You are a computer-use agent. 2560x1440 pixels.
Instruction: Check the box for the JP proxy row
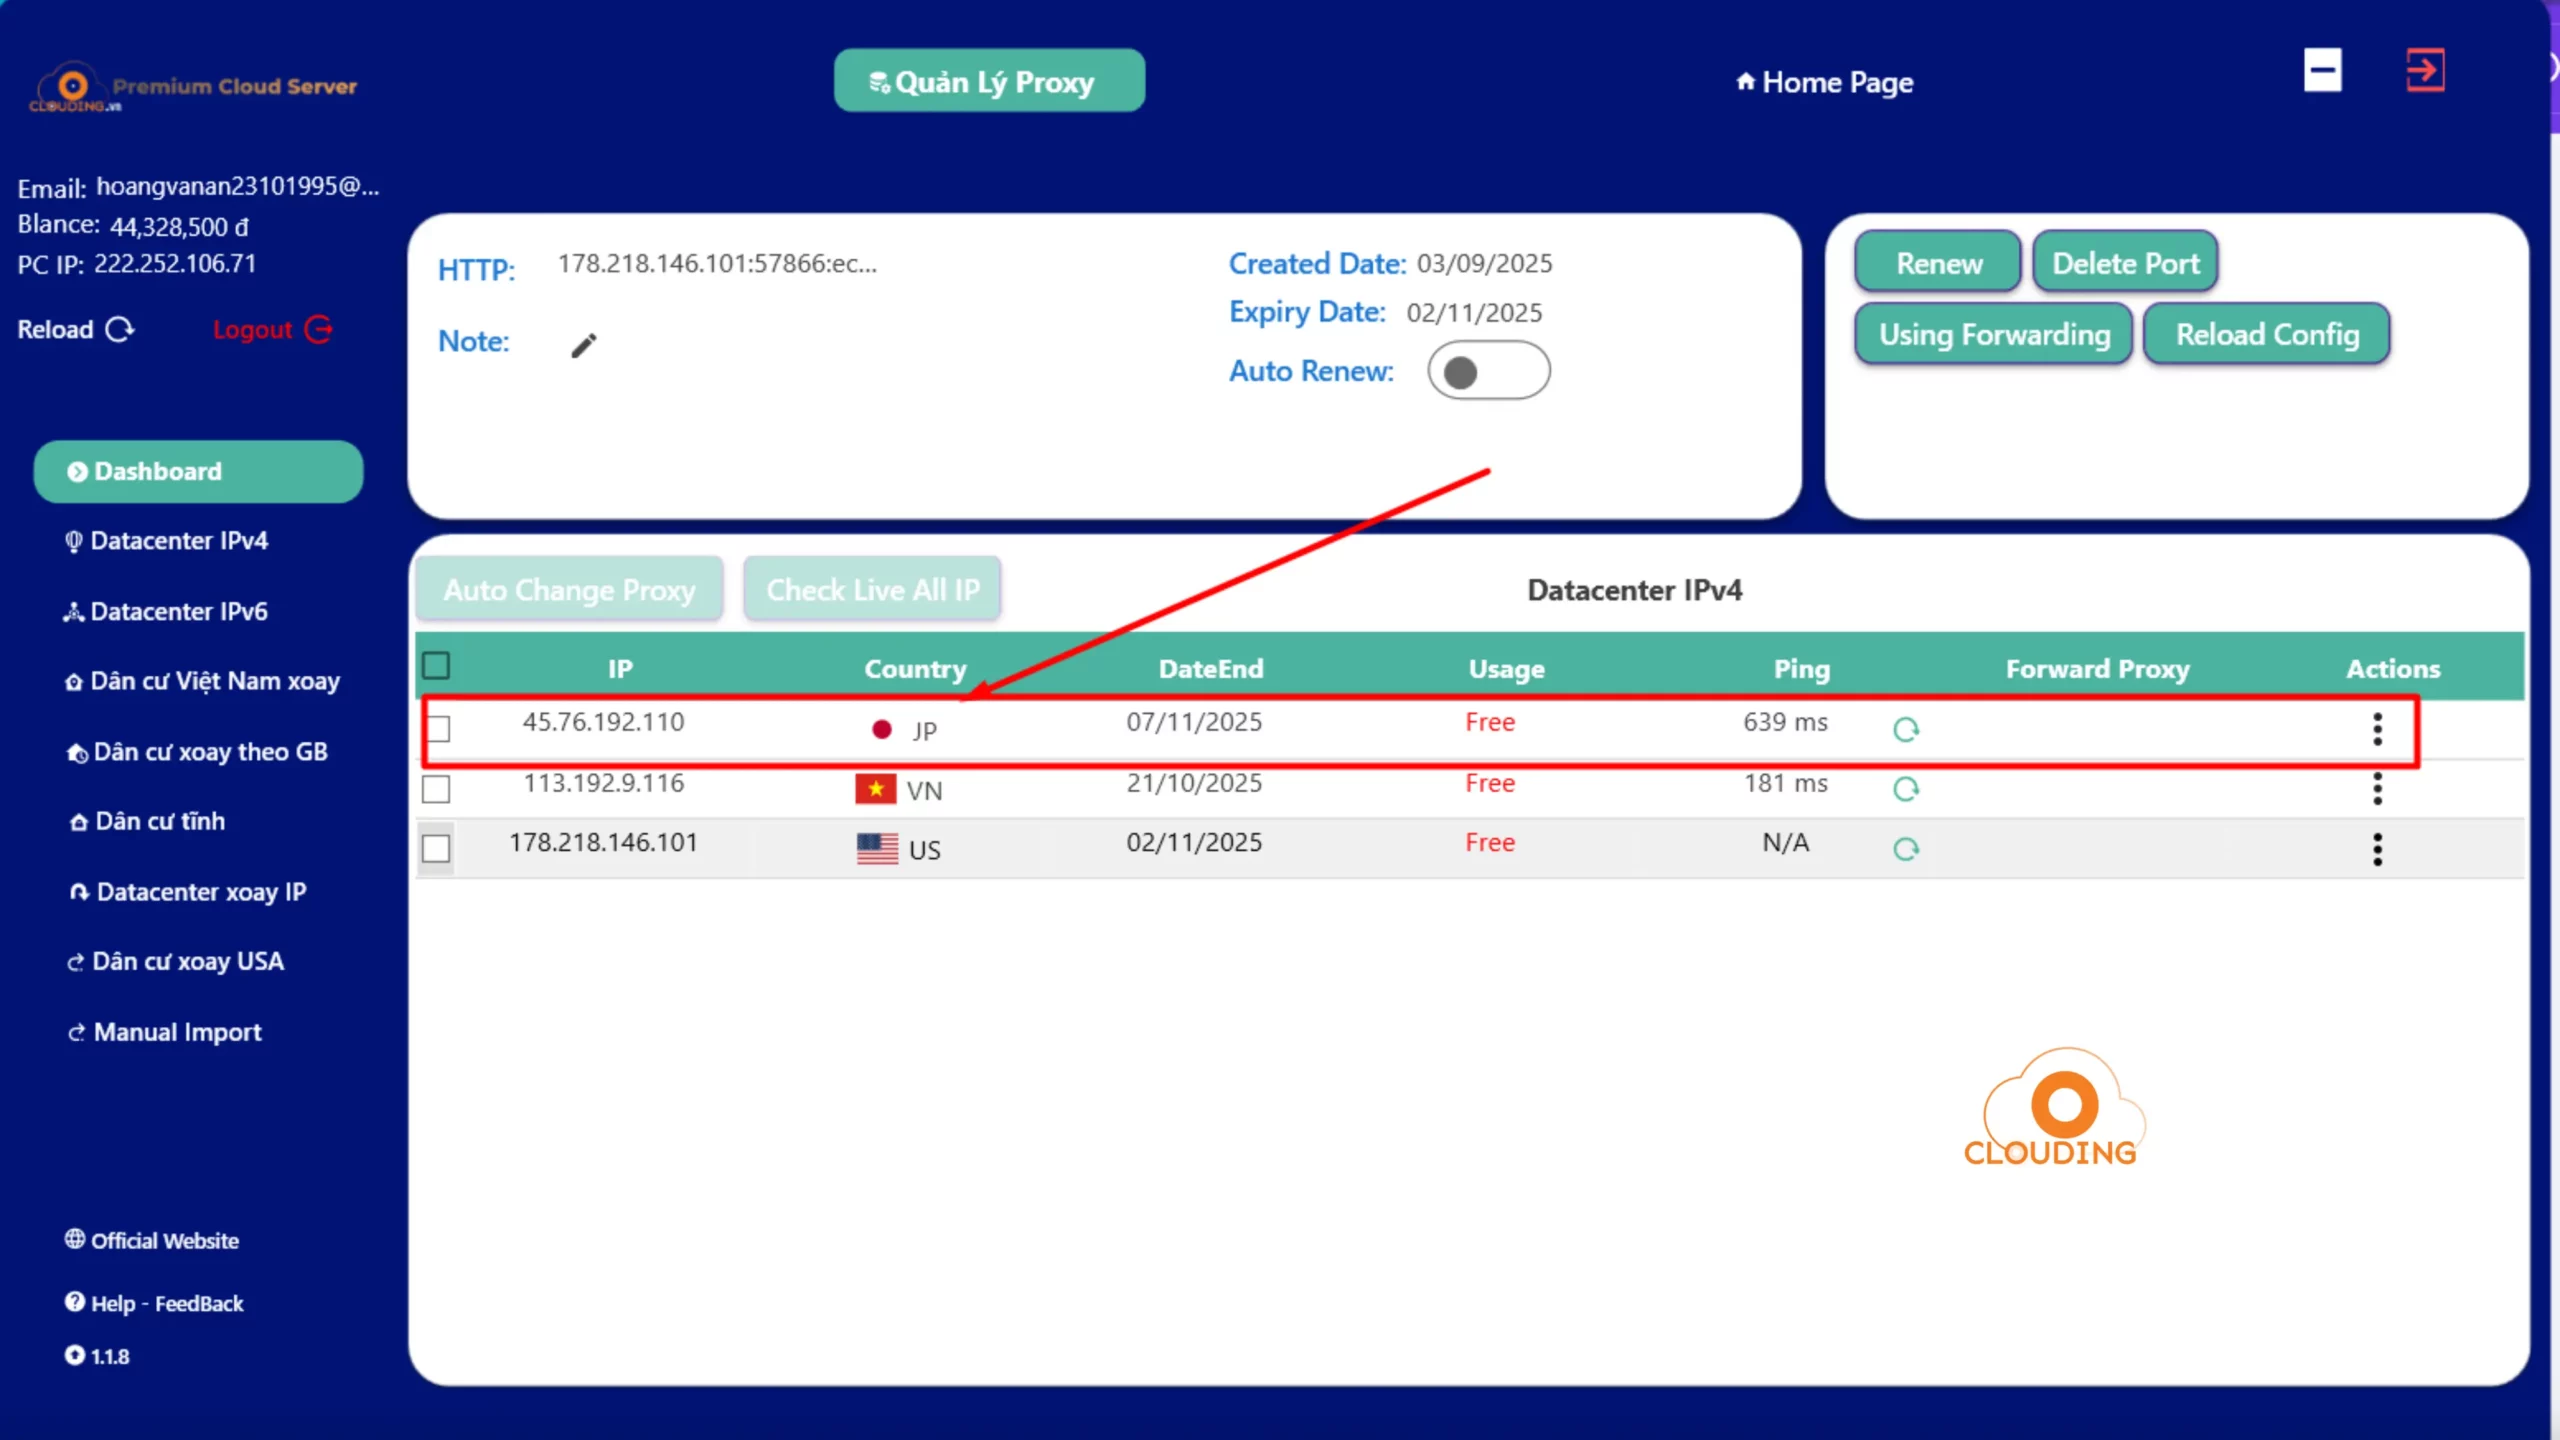[x=437, y=728]
